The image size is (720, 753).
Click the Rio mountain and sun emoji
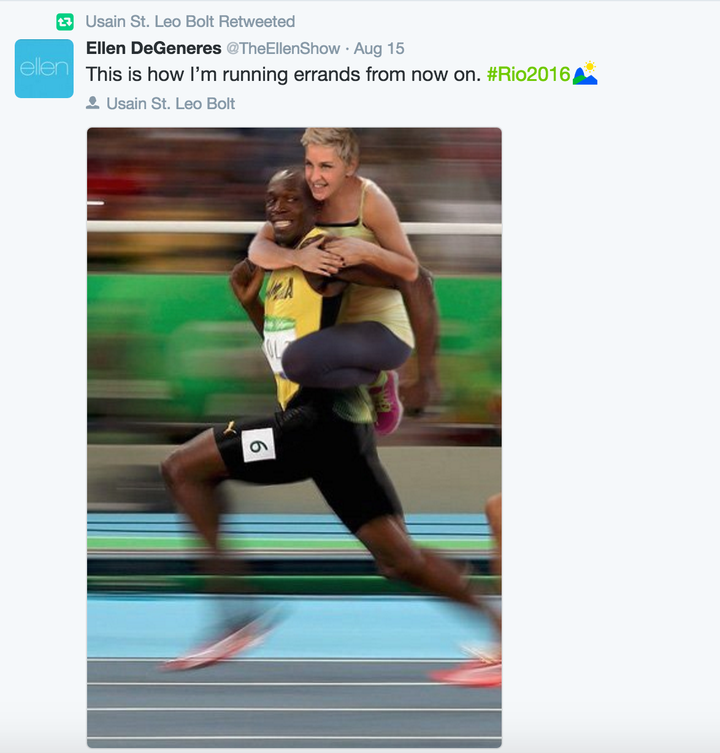tap(585, 73)
